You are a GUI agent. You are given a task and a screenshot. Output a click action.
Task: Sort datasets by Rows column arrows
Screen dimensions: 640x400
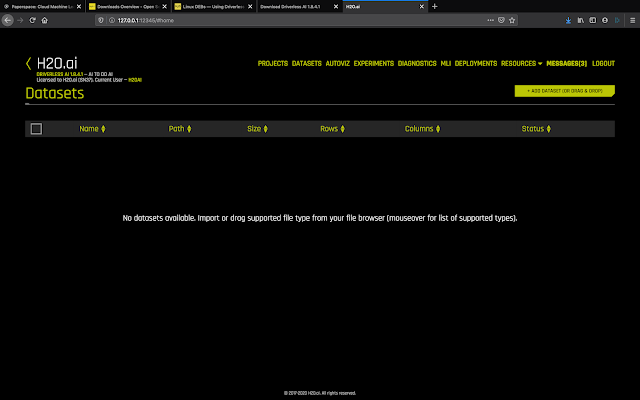tap(342, 129)
